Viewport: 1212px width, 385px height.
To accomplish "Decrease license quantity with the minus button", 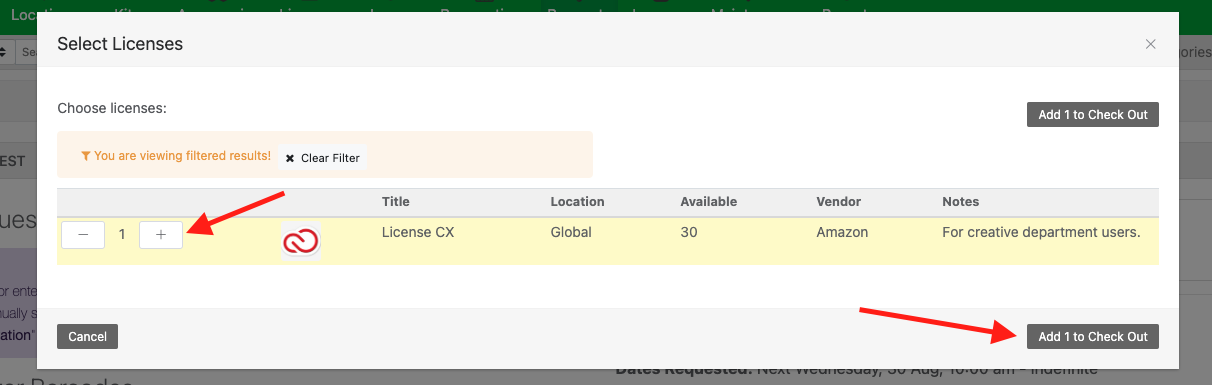I will [x=83, y=235].
